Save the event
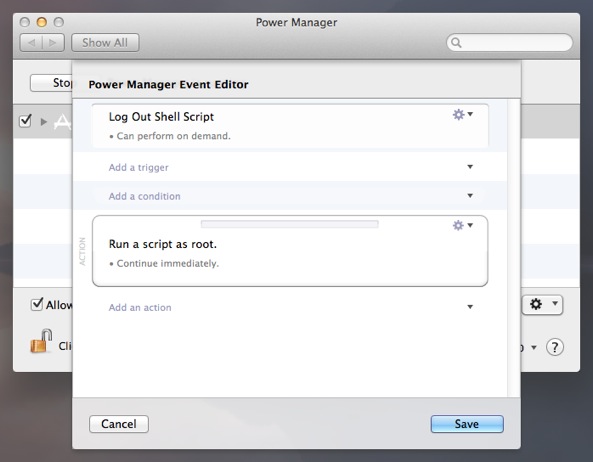Screen dimensions: 593x462 (467, 424)
